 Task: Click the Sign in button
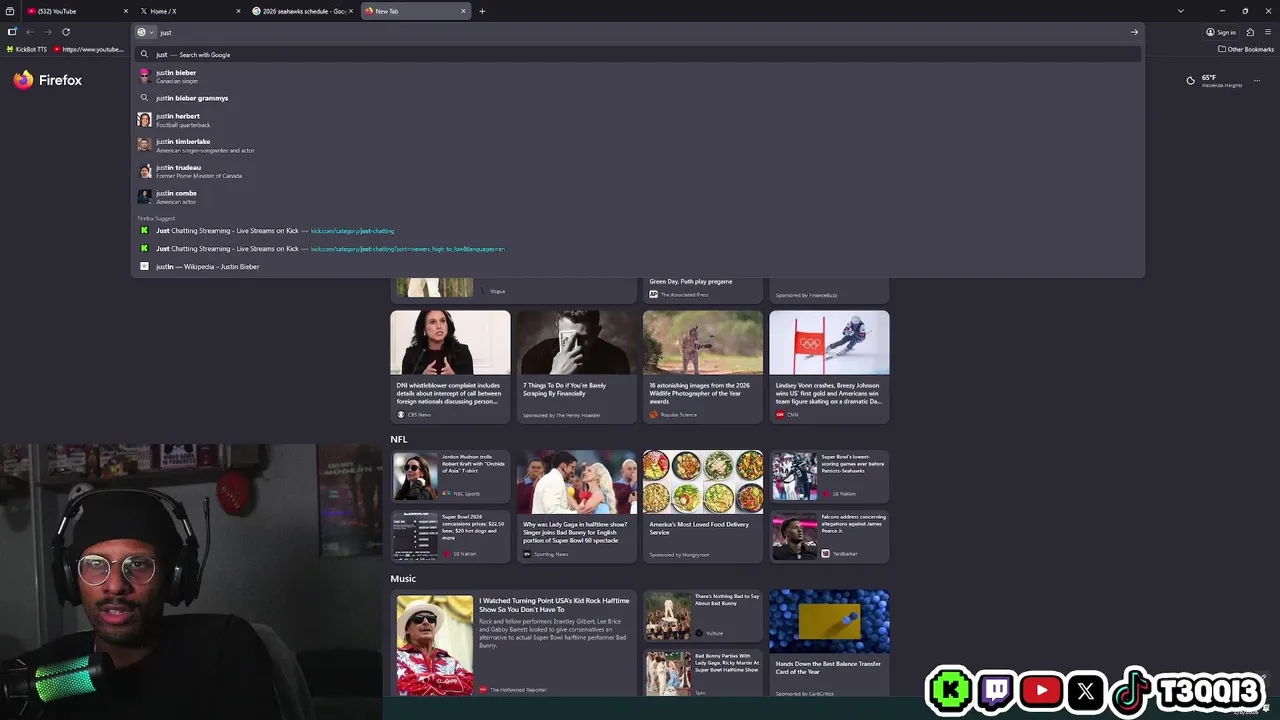tap(1220, 32)
